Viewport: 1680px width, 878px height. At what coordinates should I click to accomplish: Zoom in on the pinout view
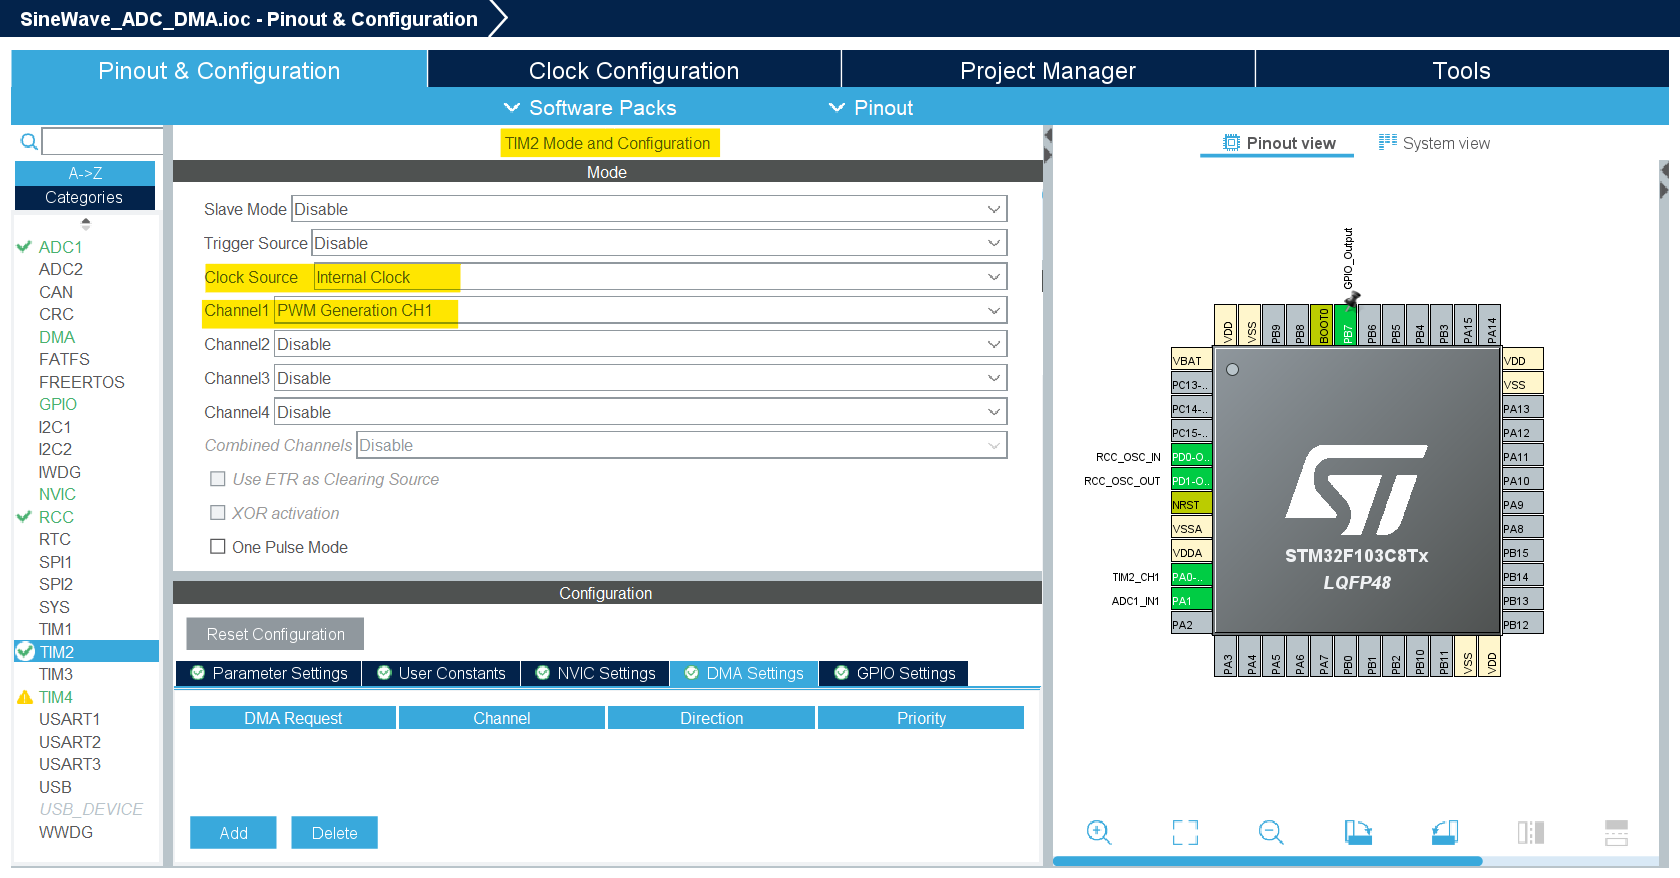[x=1099, y=832]
